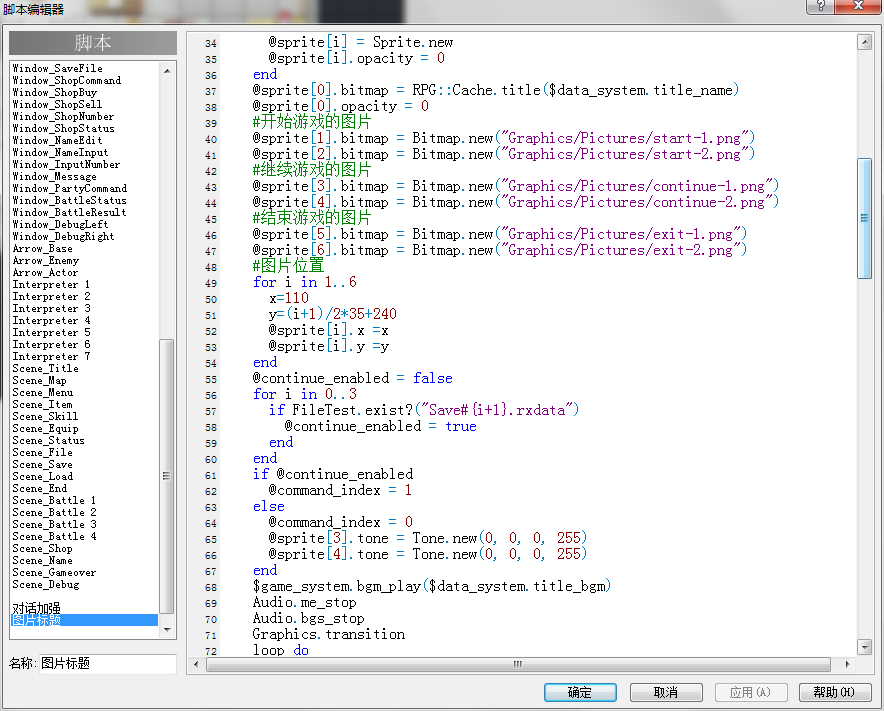Close the script editor window

click(858, 6)
